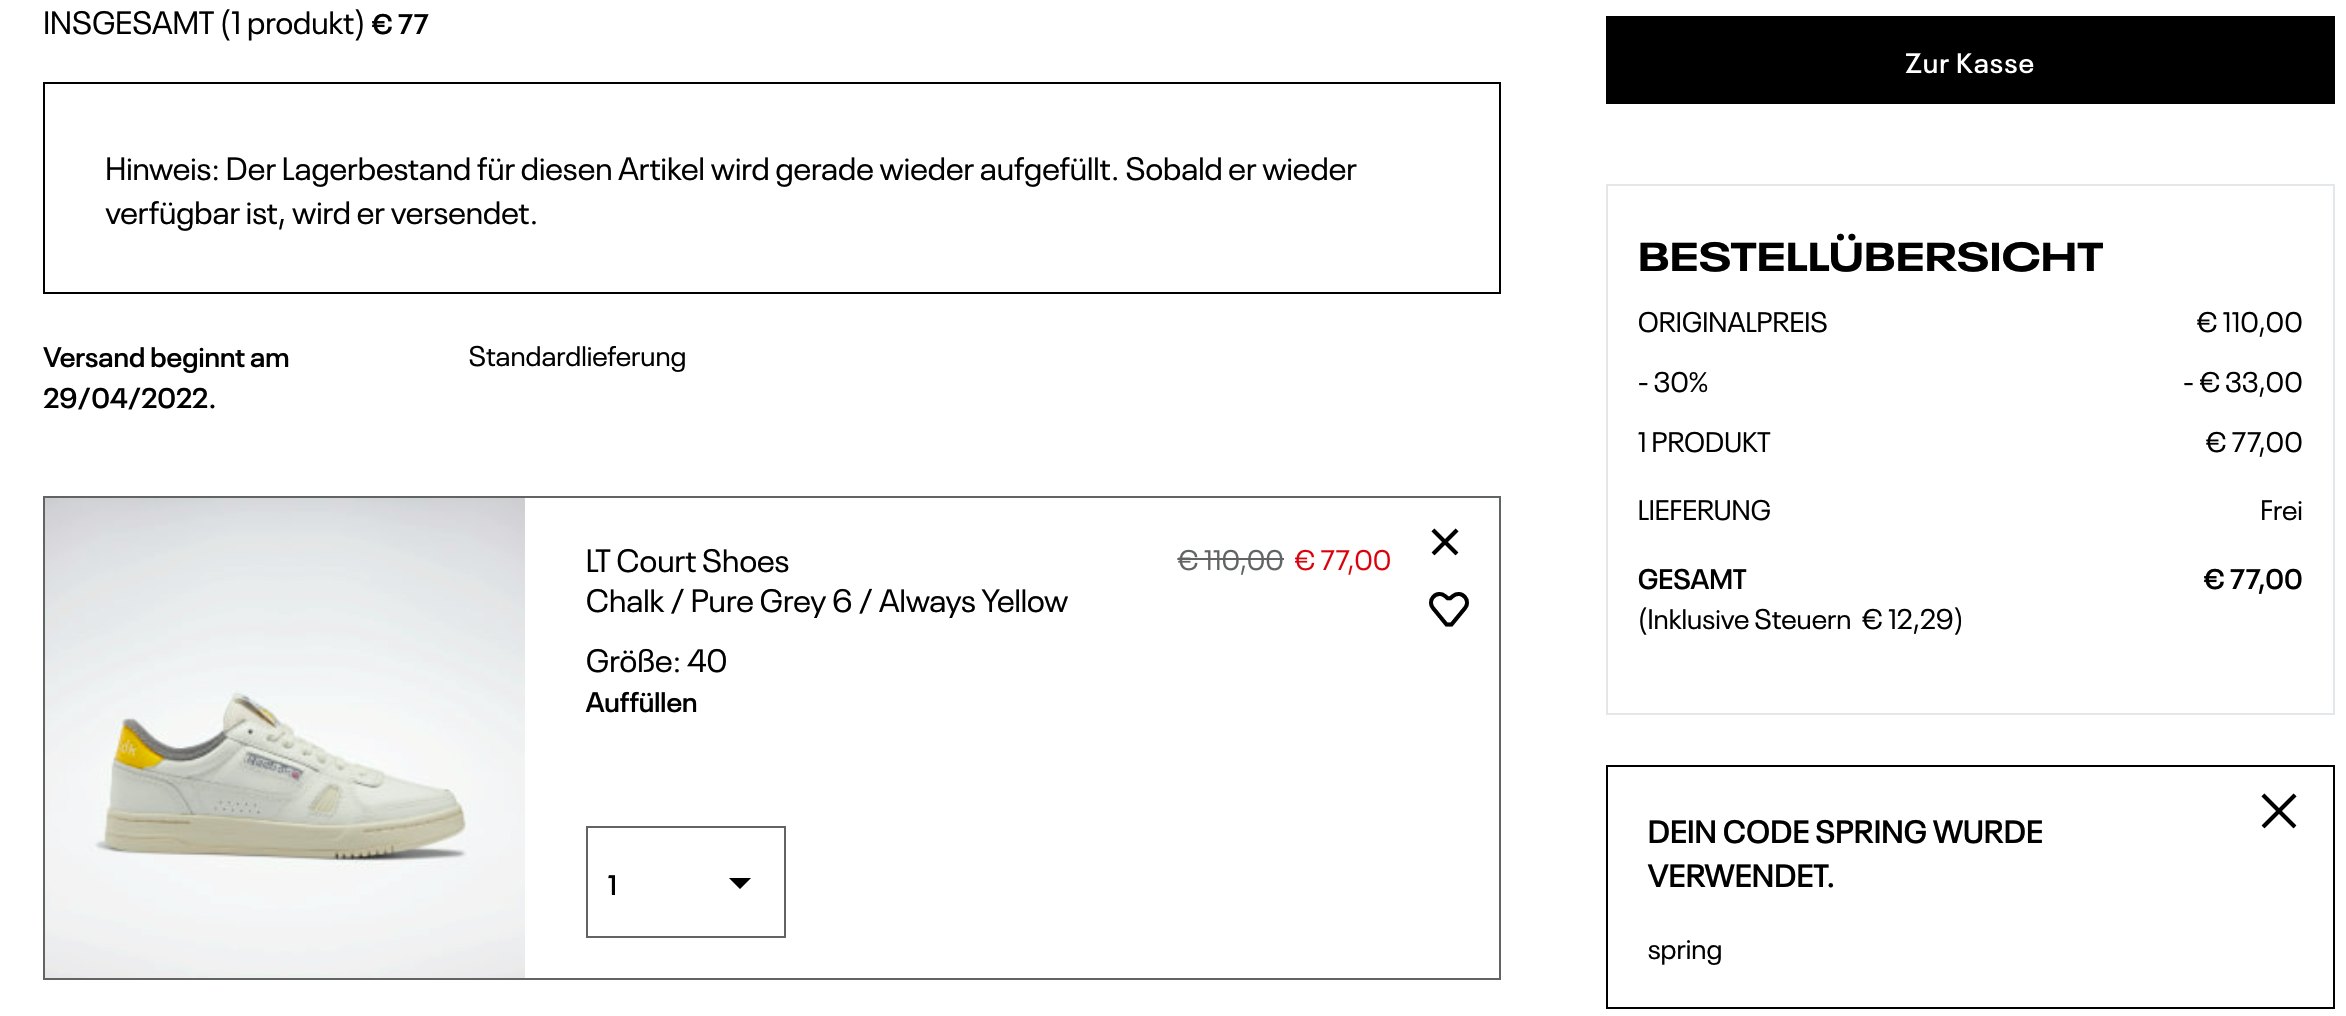Viewport: 2346px width, 1016px height.
Task: Click the crossed-out €110,00 price
Action: pos(1230,560)
